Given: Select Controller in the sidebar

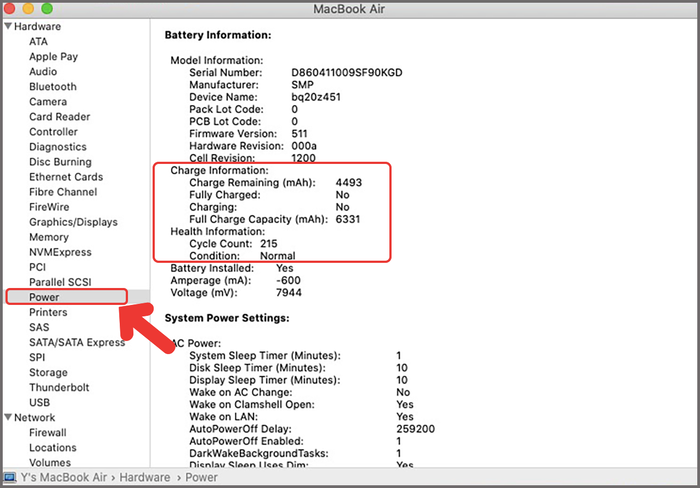Looking at the screenshot, I should click(x=53, y=132).
